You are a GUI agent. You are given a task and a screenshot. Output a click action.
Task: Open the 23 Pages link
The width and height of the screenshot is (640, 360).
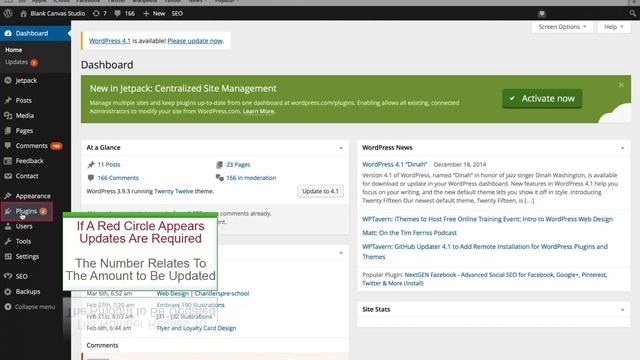click(x=238, y=164)
